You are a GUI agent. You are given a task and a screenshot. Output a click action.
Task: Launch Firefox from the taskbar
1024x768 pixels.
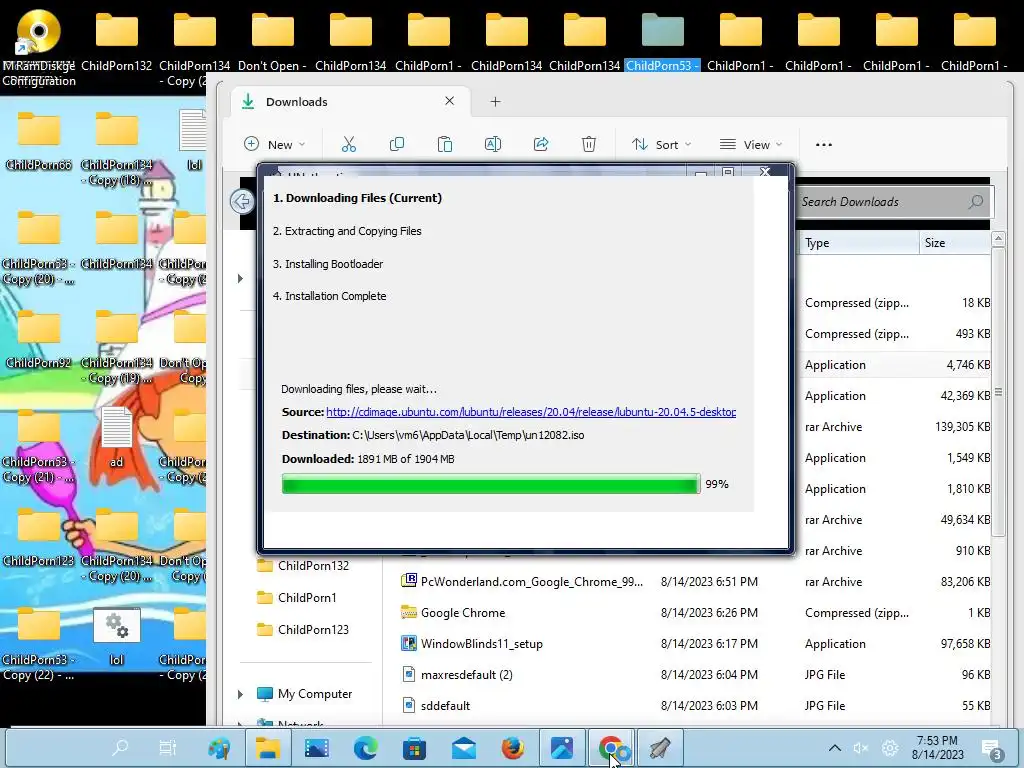513,747
